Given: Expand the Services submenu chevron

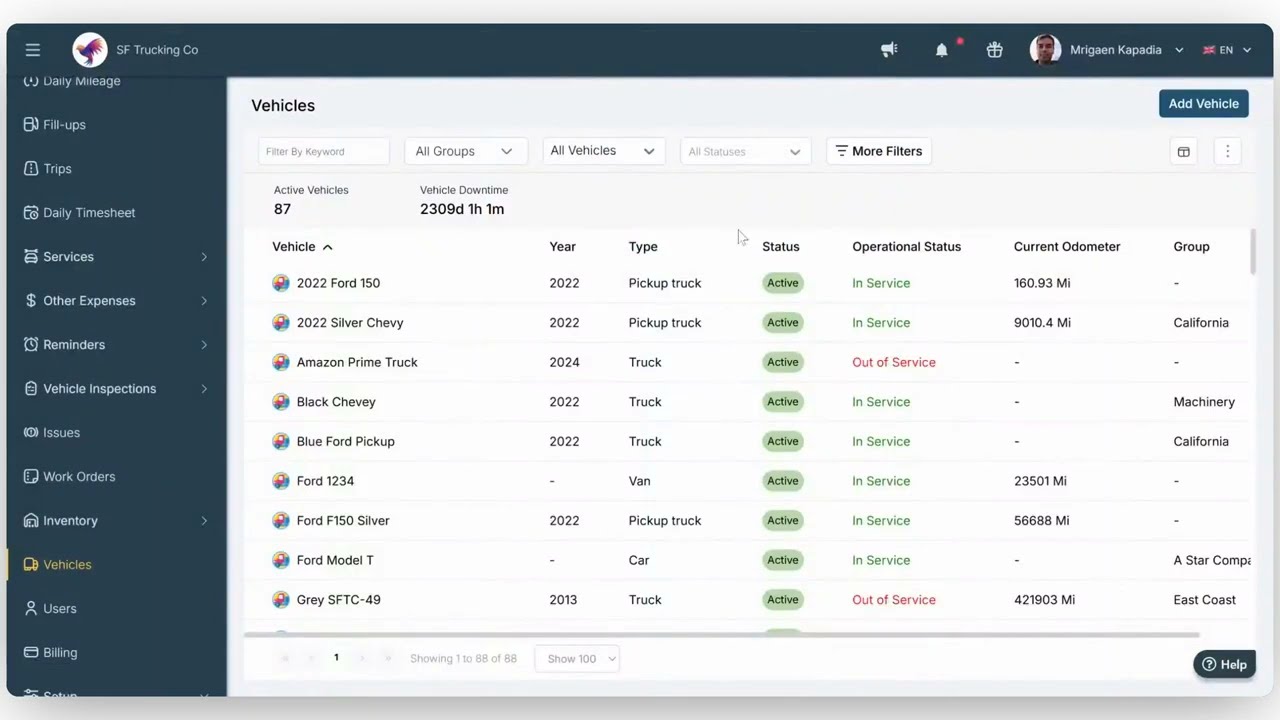Looking at the screenshot, I should tap(204, 257).
